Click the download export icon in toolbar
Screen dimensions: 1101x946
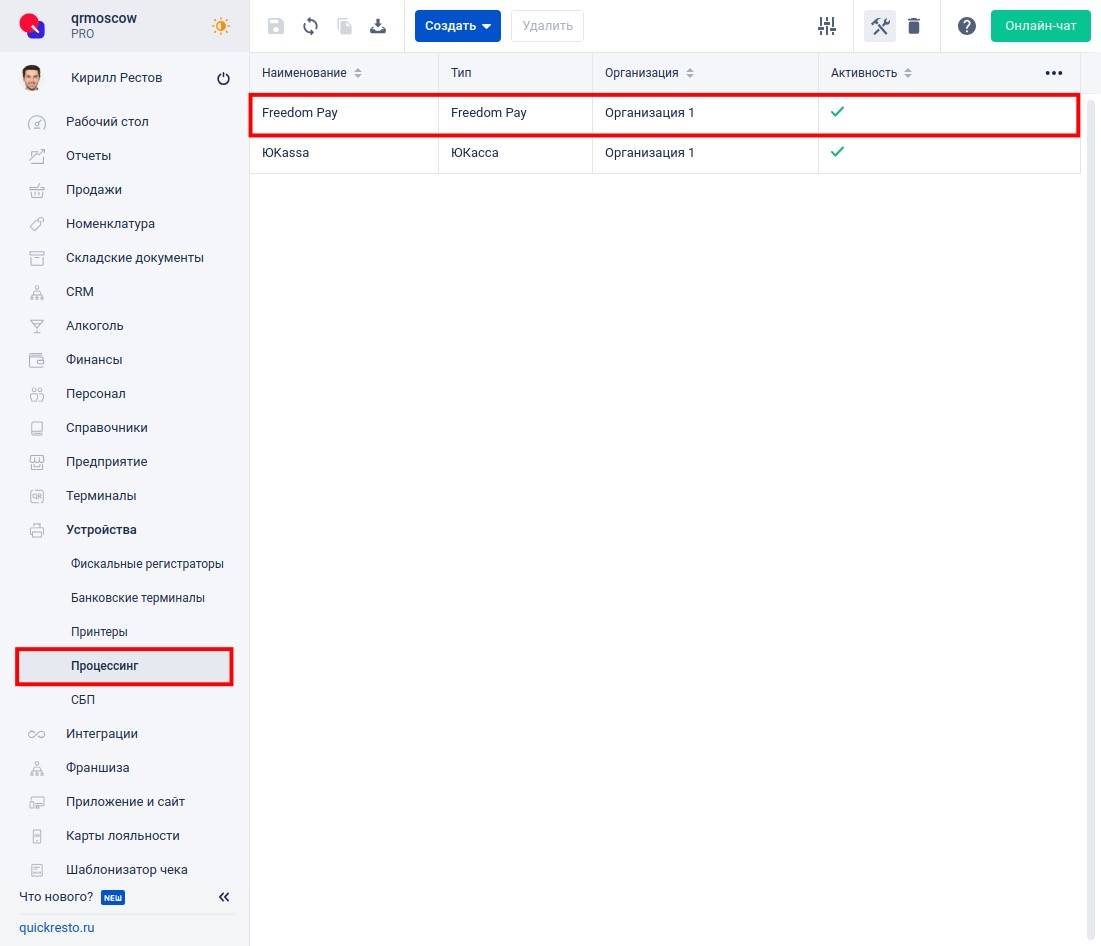pyautogui.click(x=378, y=26)
